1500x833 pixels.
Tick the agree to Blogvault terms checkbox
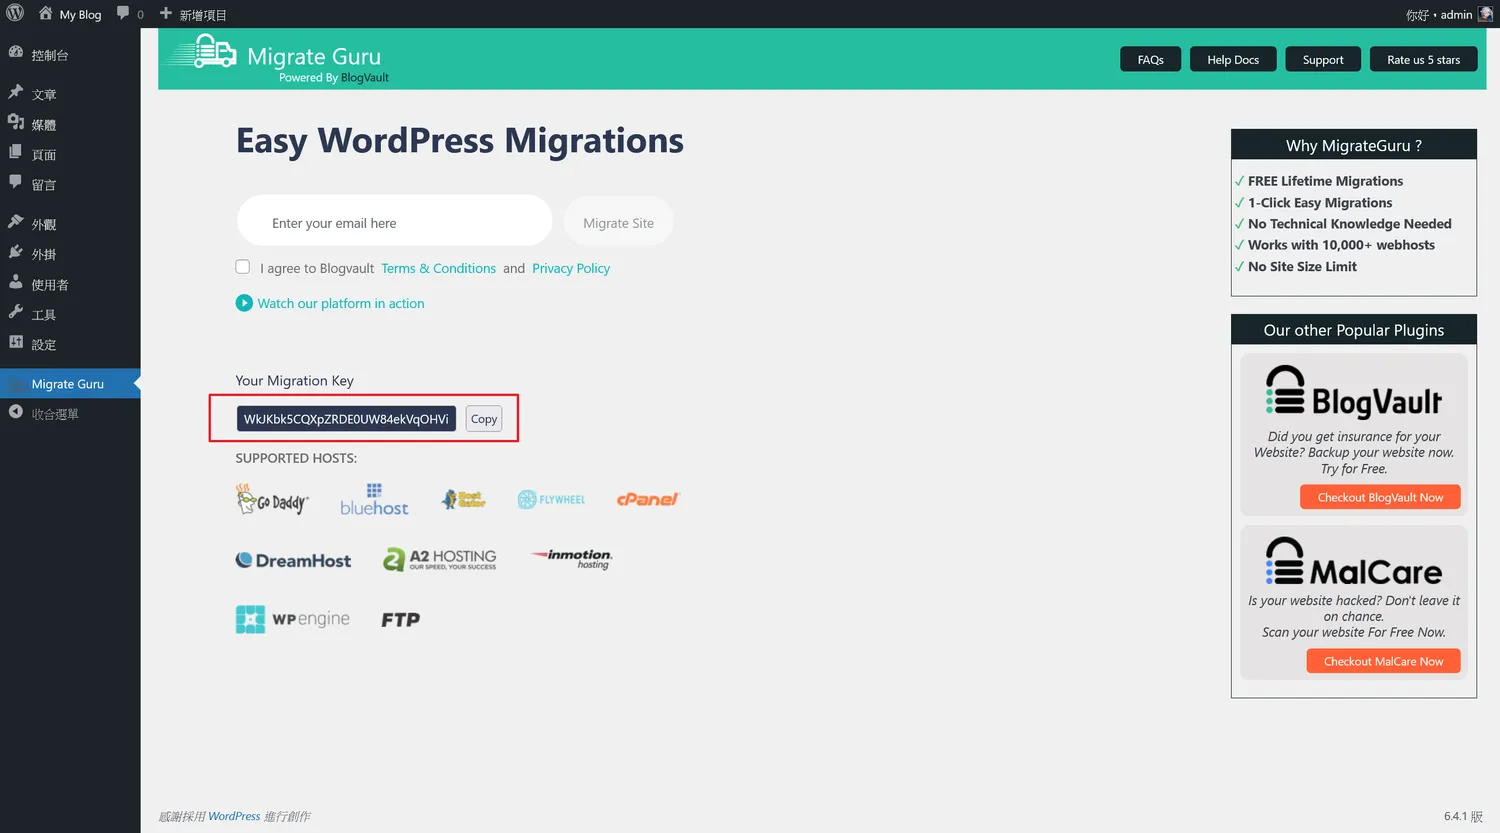coord(243,267)
